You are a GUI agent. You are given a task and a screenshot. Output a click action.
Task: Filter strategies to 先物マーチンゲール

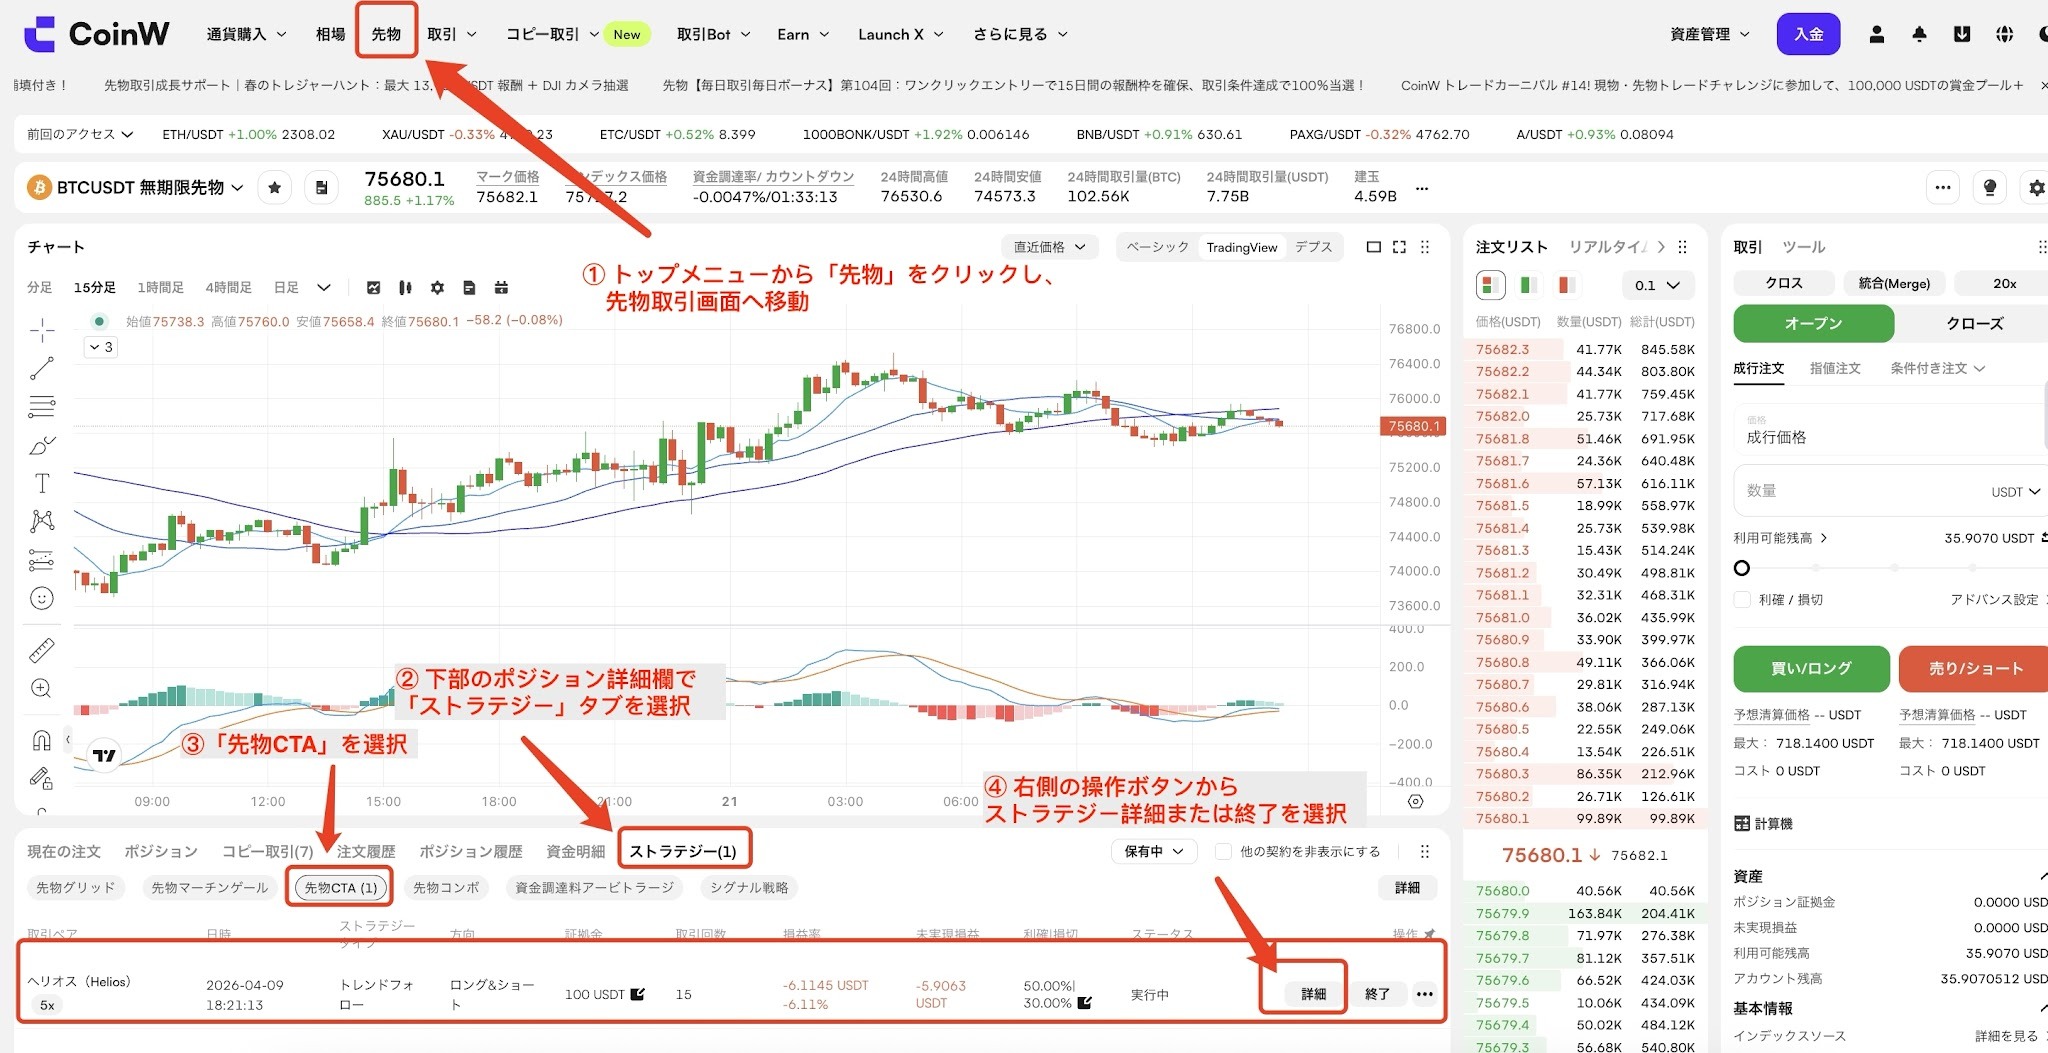point(210,887)
